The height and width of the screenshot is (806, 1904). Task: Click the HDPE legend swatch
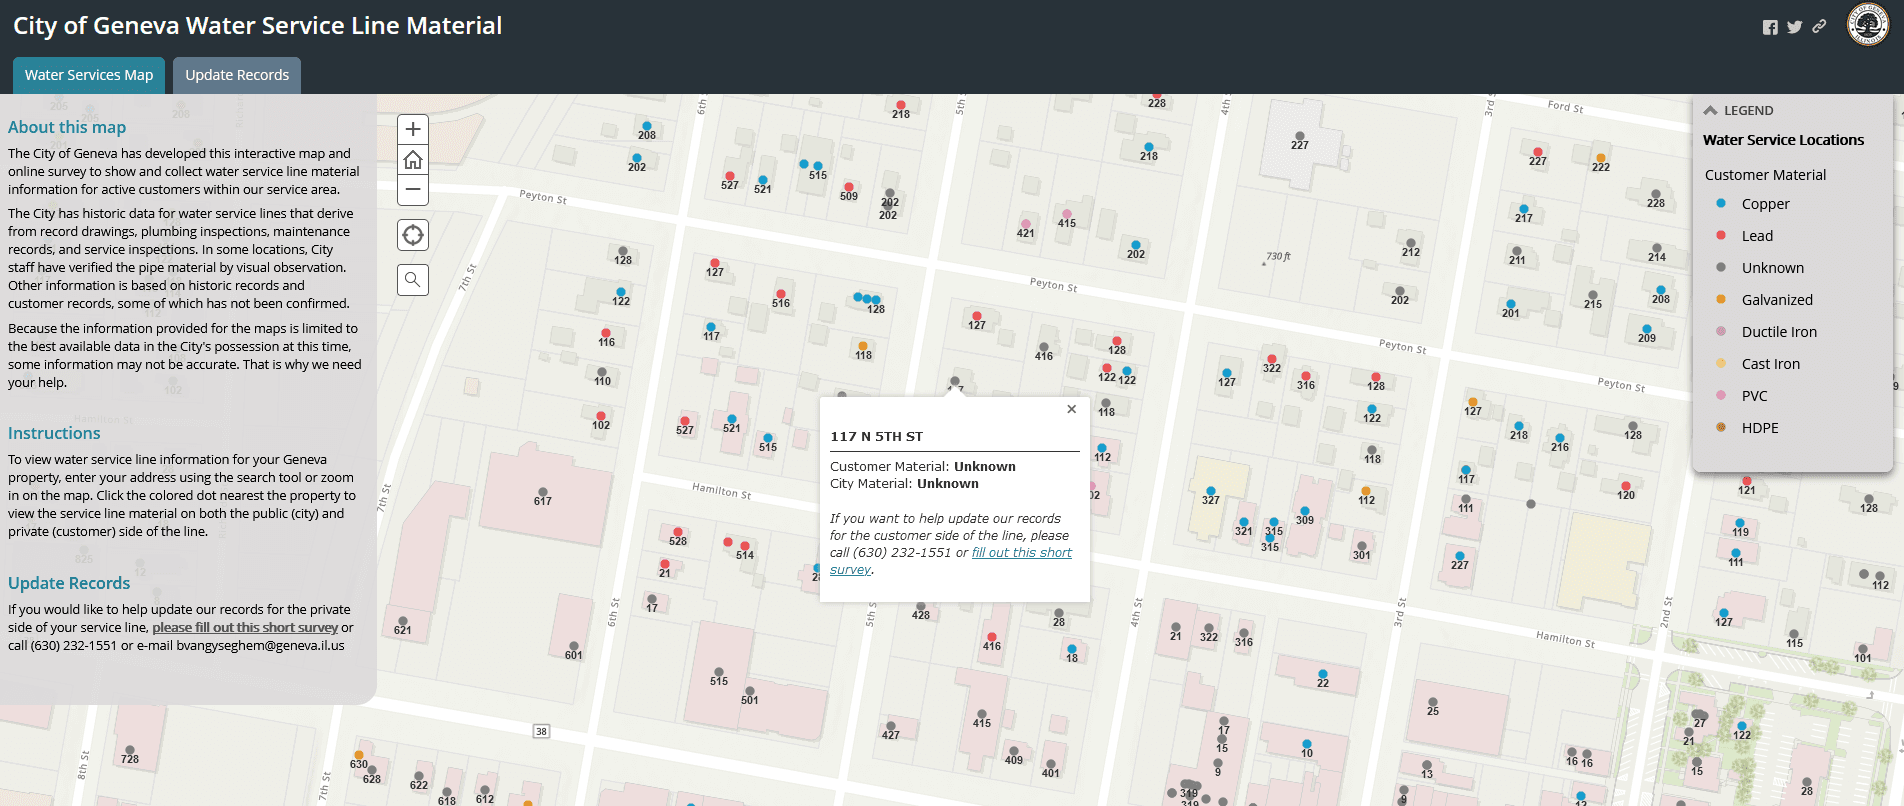(x=1721, y=427)
